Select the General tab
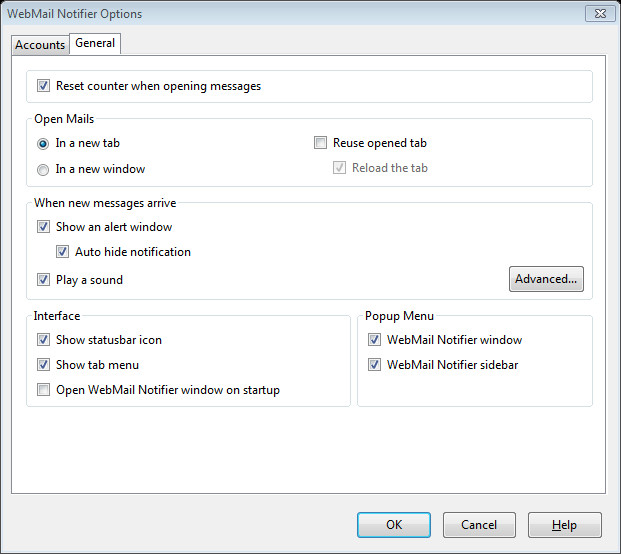621x554 pixels. point(95,43)
